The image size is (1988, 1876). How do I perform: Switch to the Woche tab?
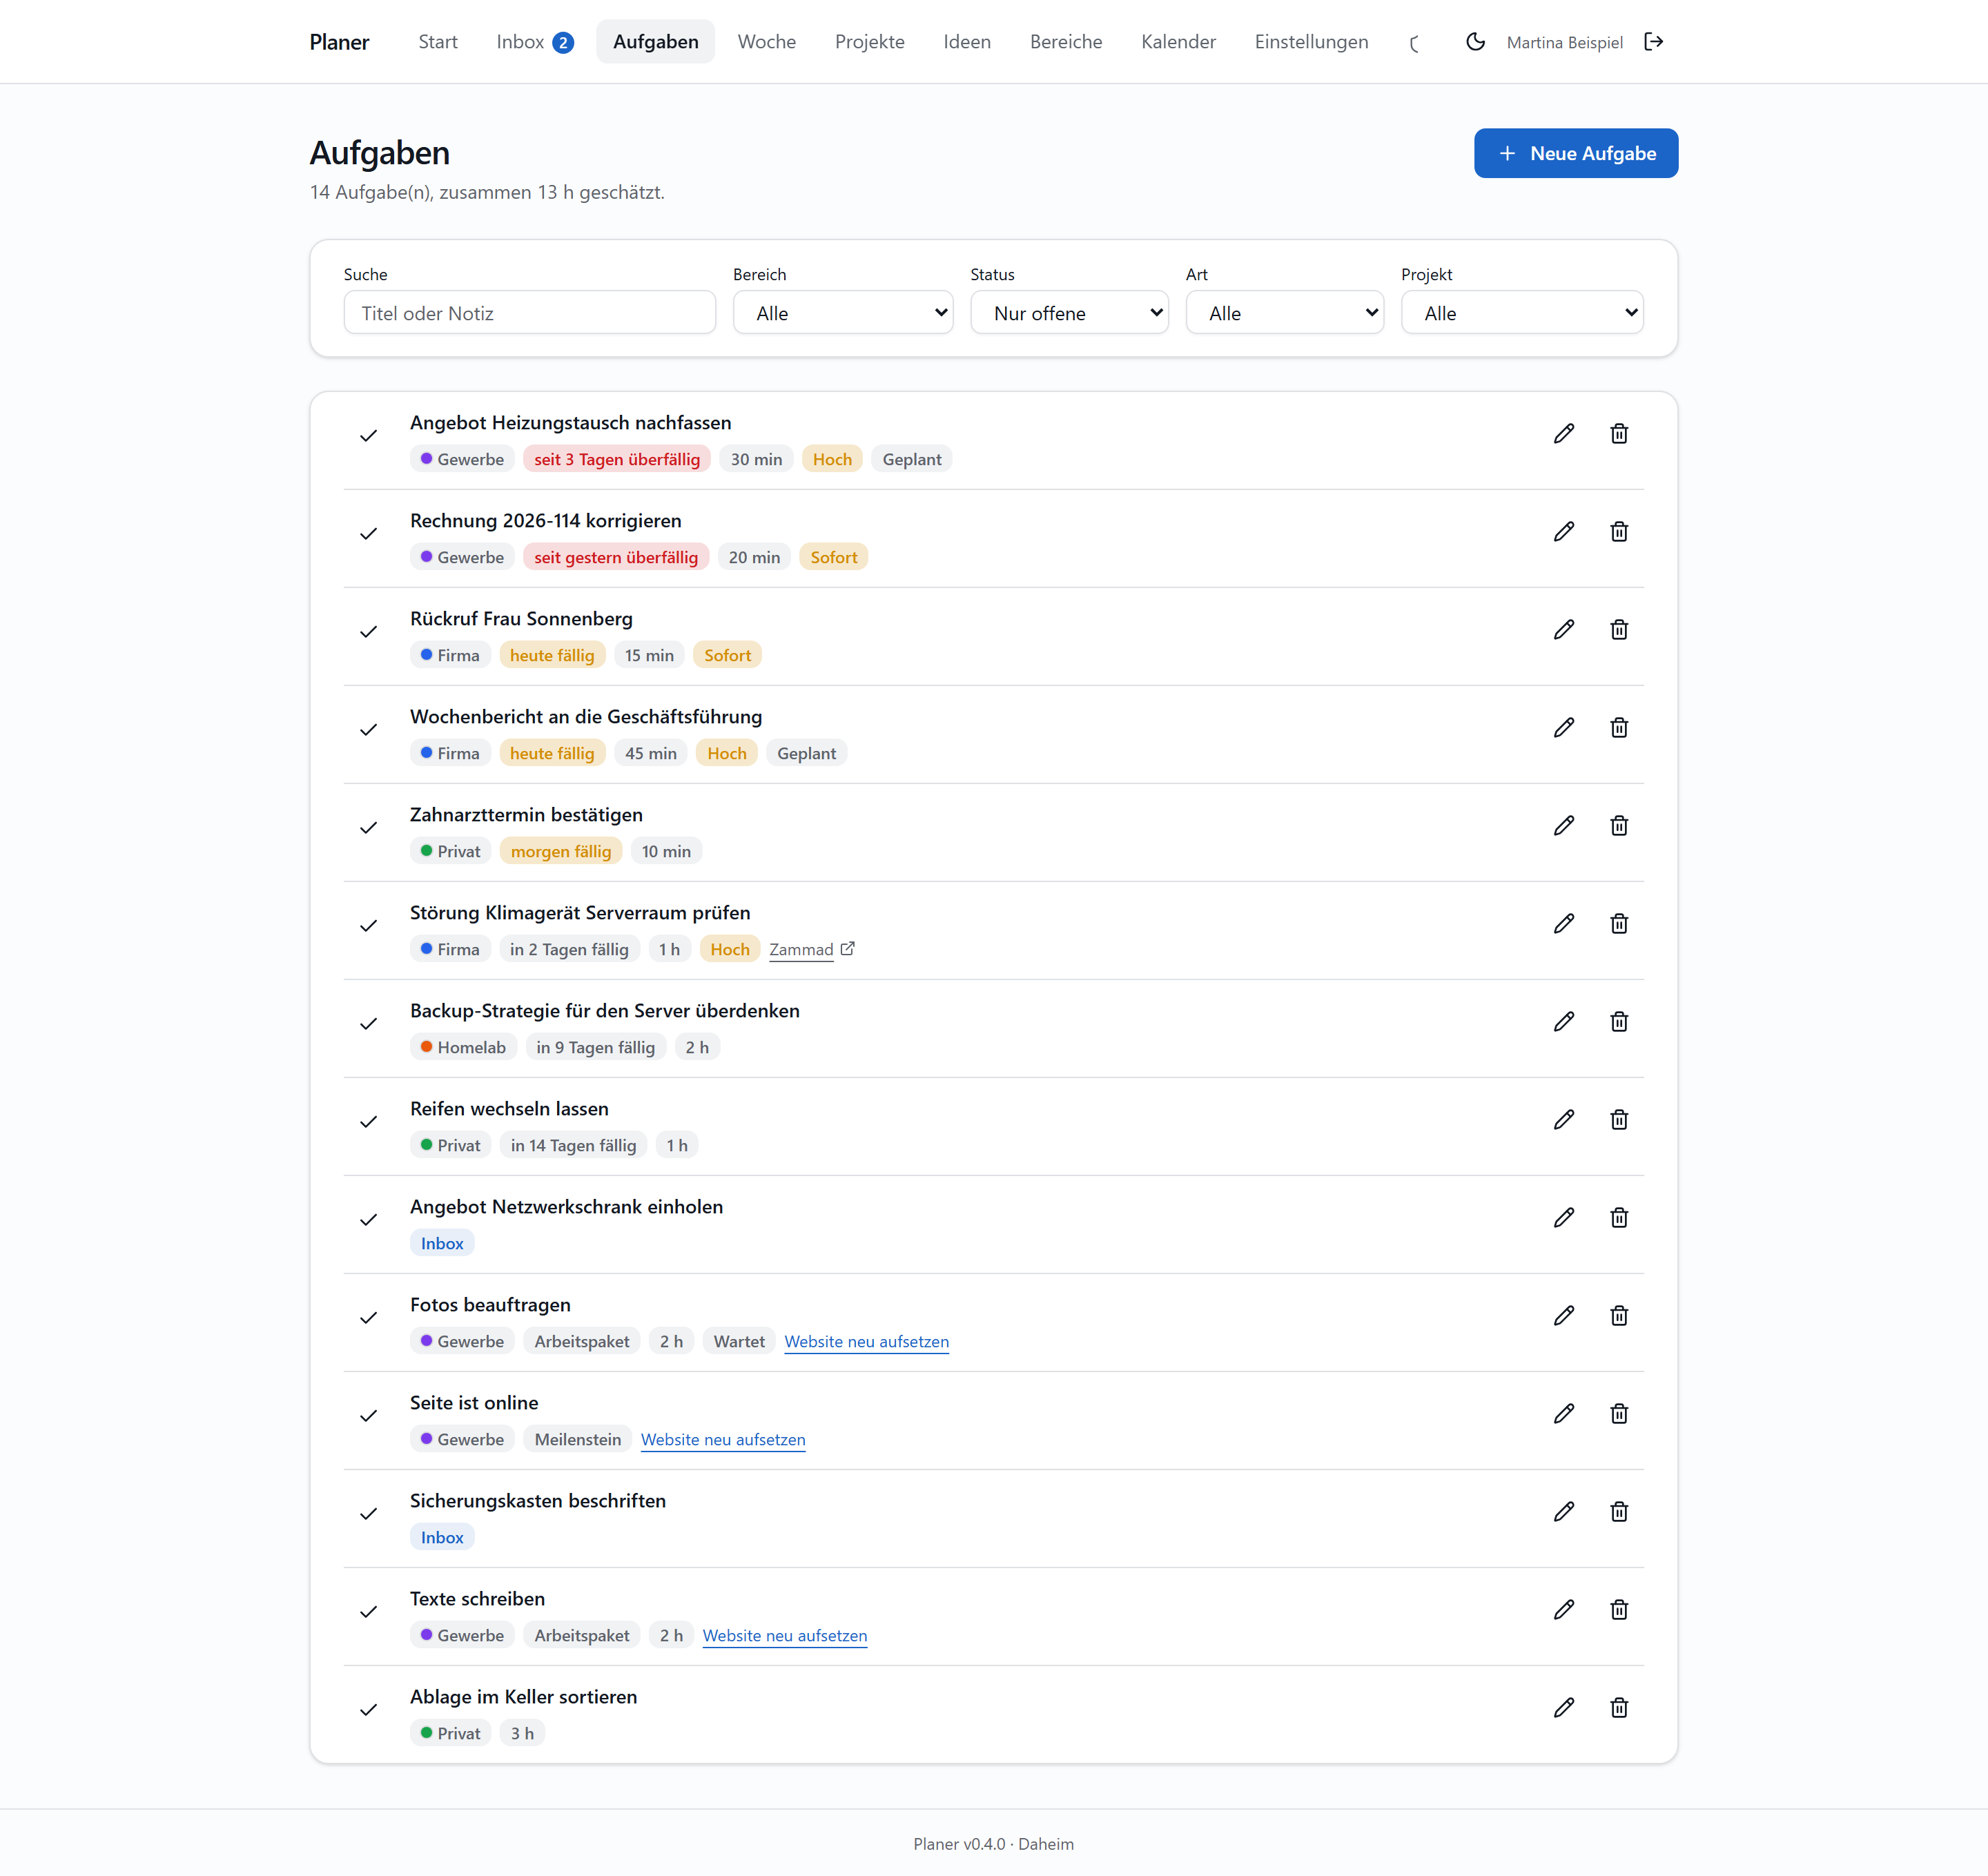click(766, 42)
